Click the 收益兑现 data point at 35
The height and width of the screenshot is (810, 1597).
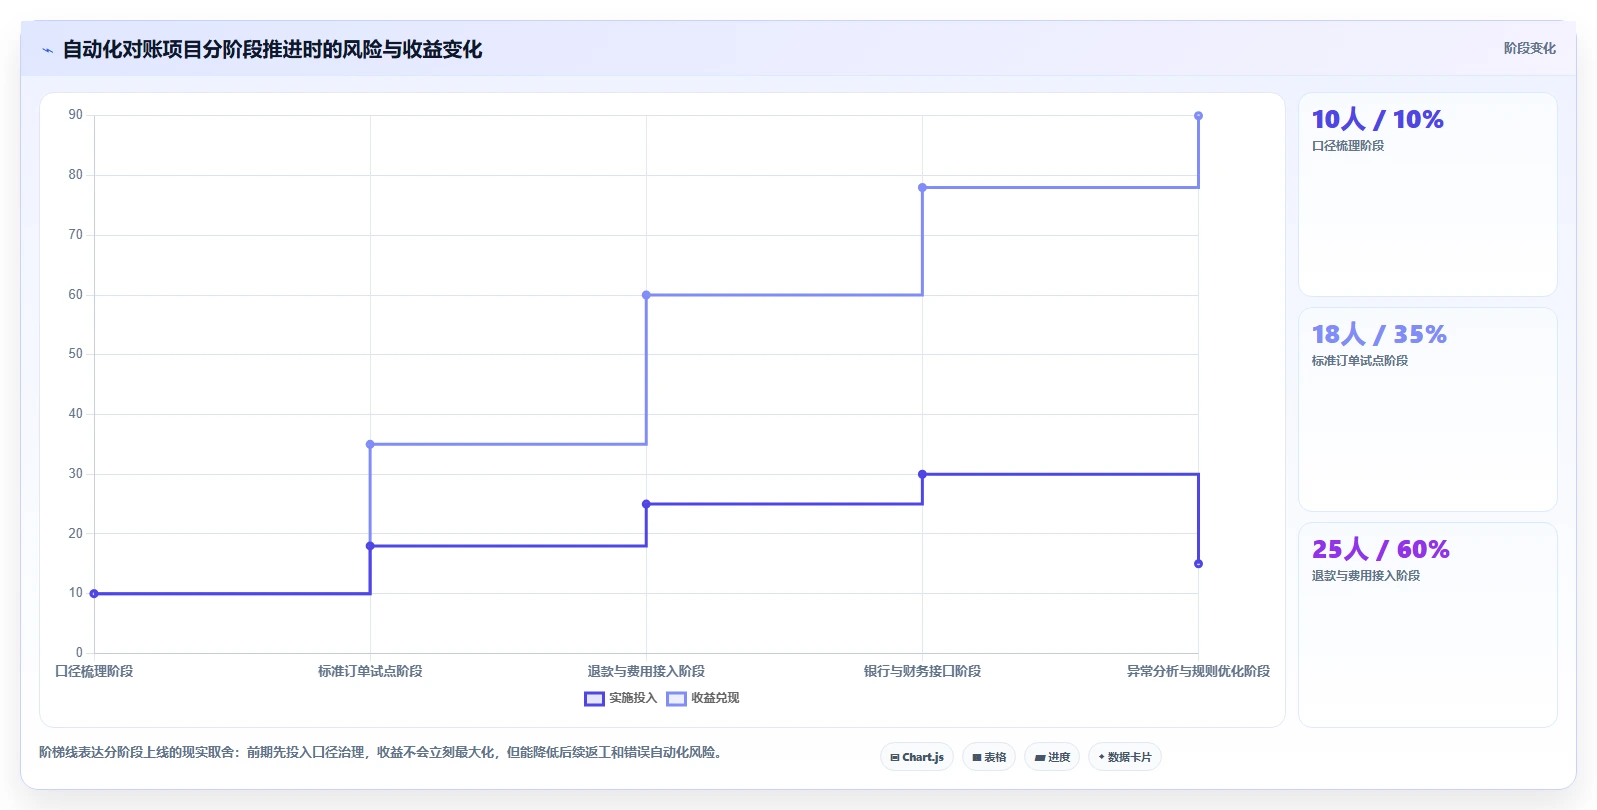pyautogui.click(x=370, y=444)
